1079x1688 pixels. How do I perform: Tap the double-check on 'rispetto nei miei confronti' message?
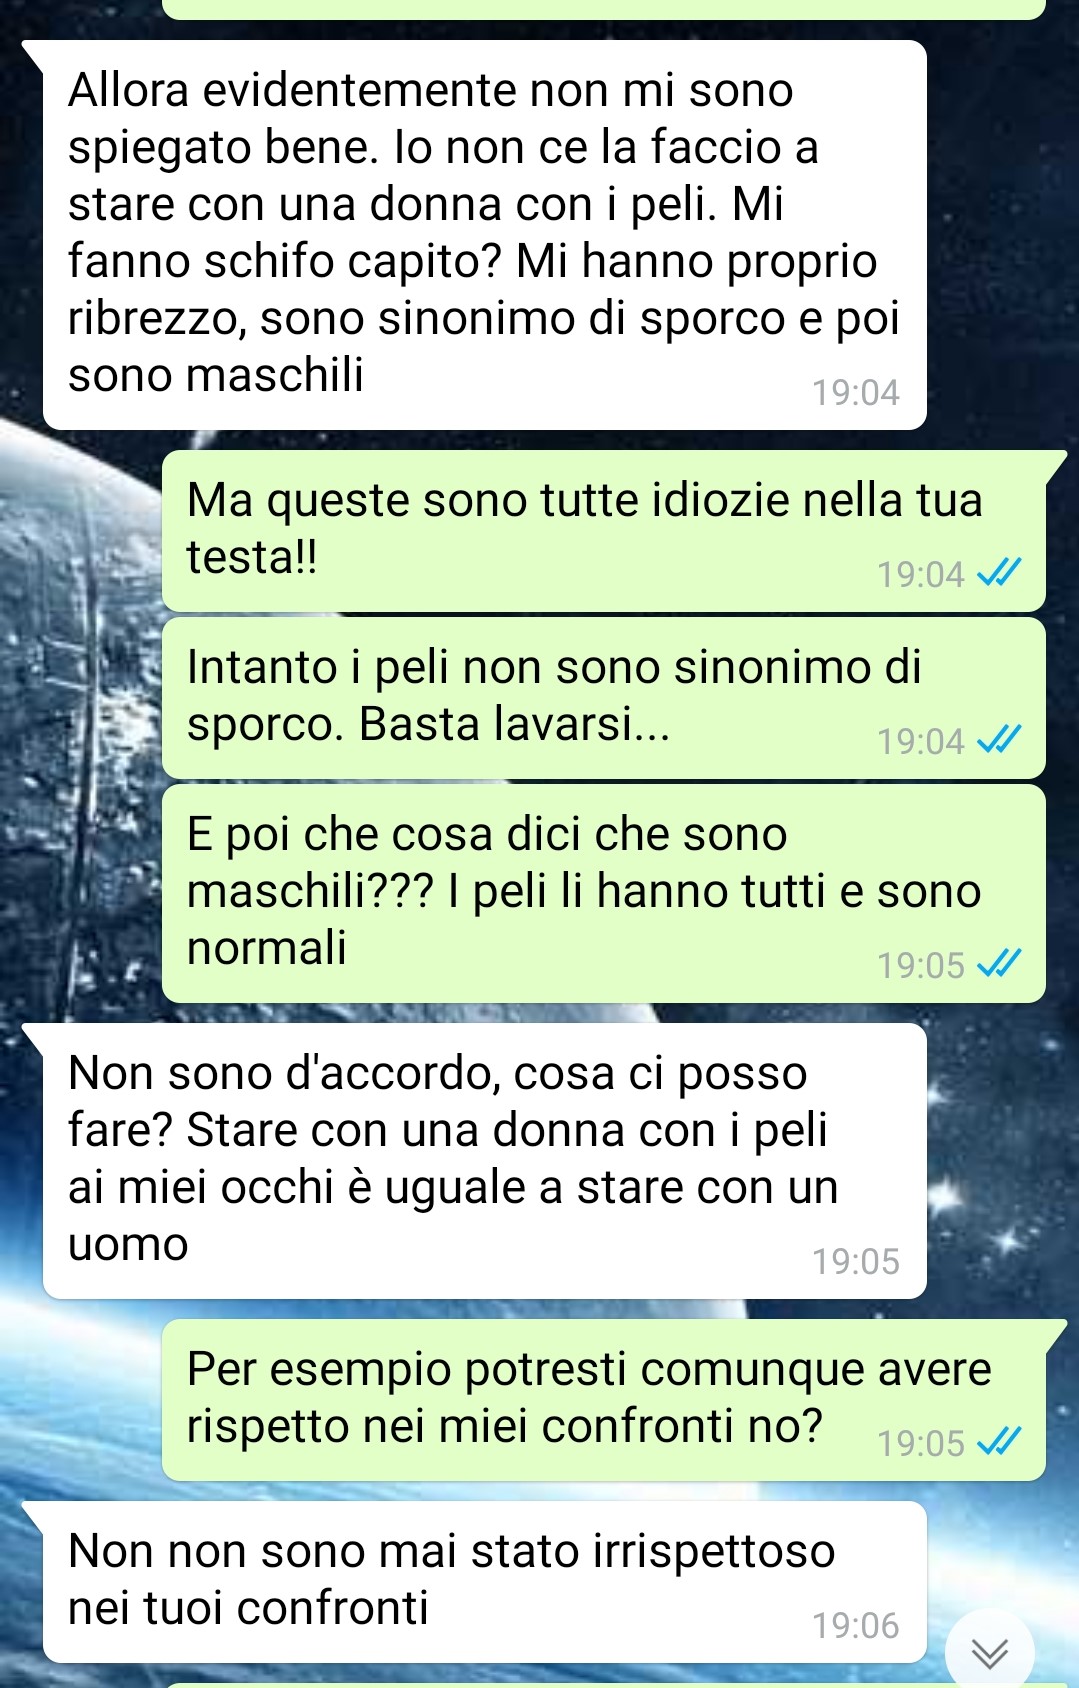coord(999,1442)
